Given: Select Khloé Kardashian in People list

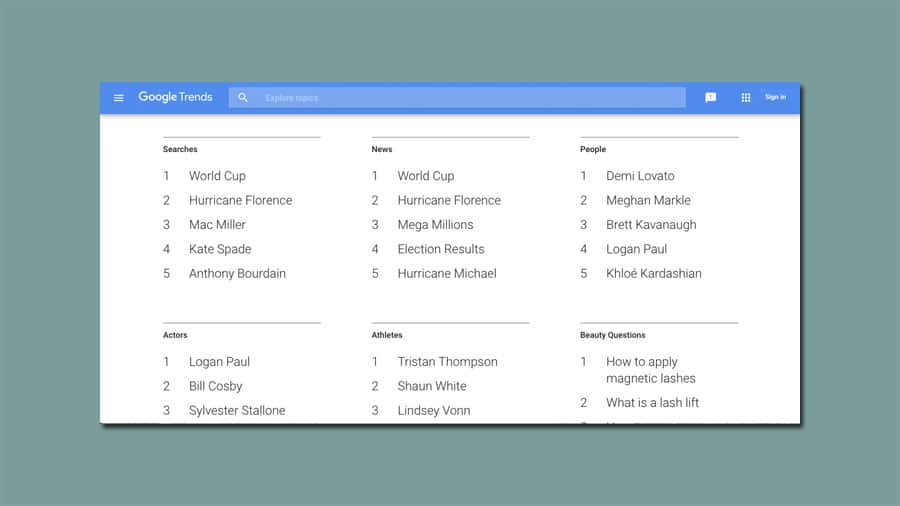Looking at the screenshot, I should pyautogui.click(x=654, y=274).
